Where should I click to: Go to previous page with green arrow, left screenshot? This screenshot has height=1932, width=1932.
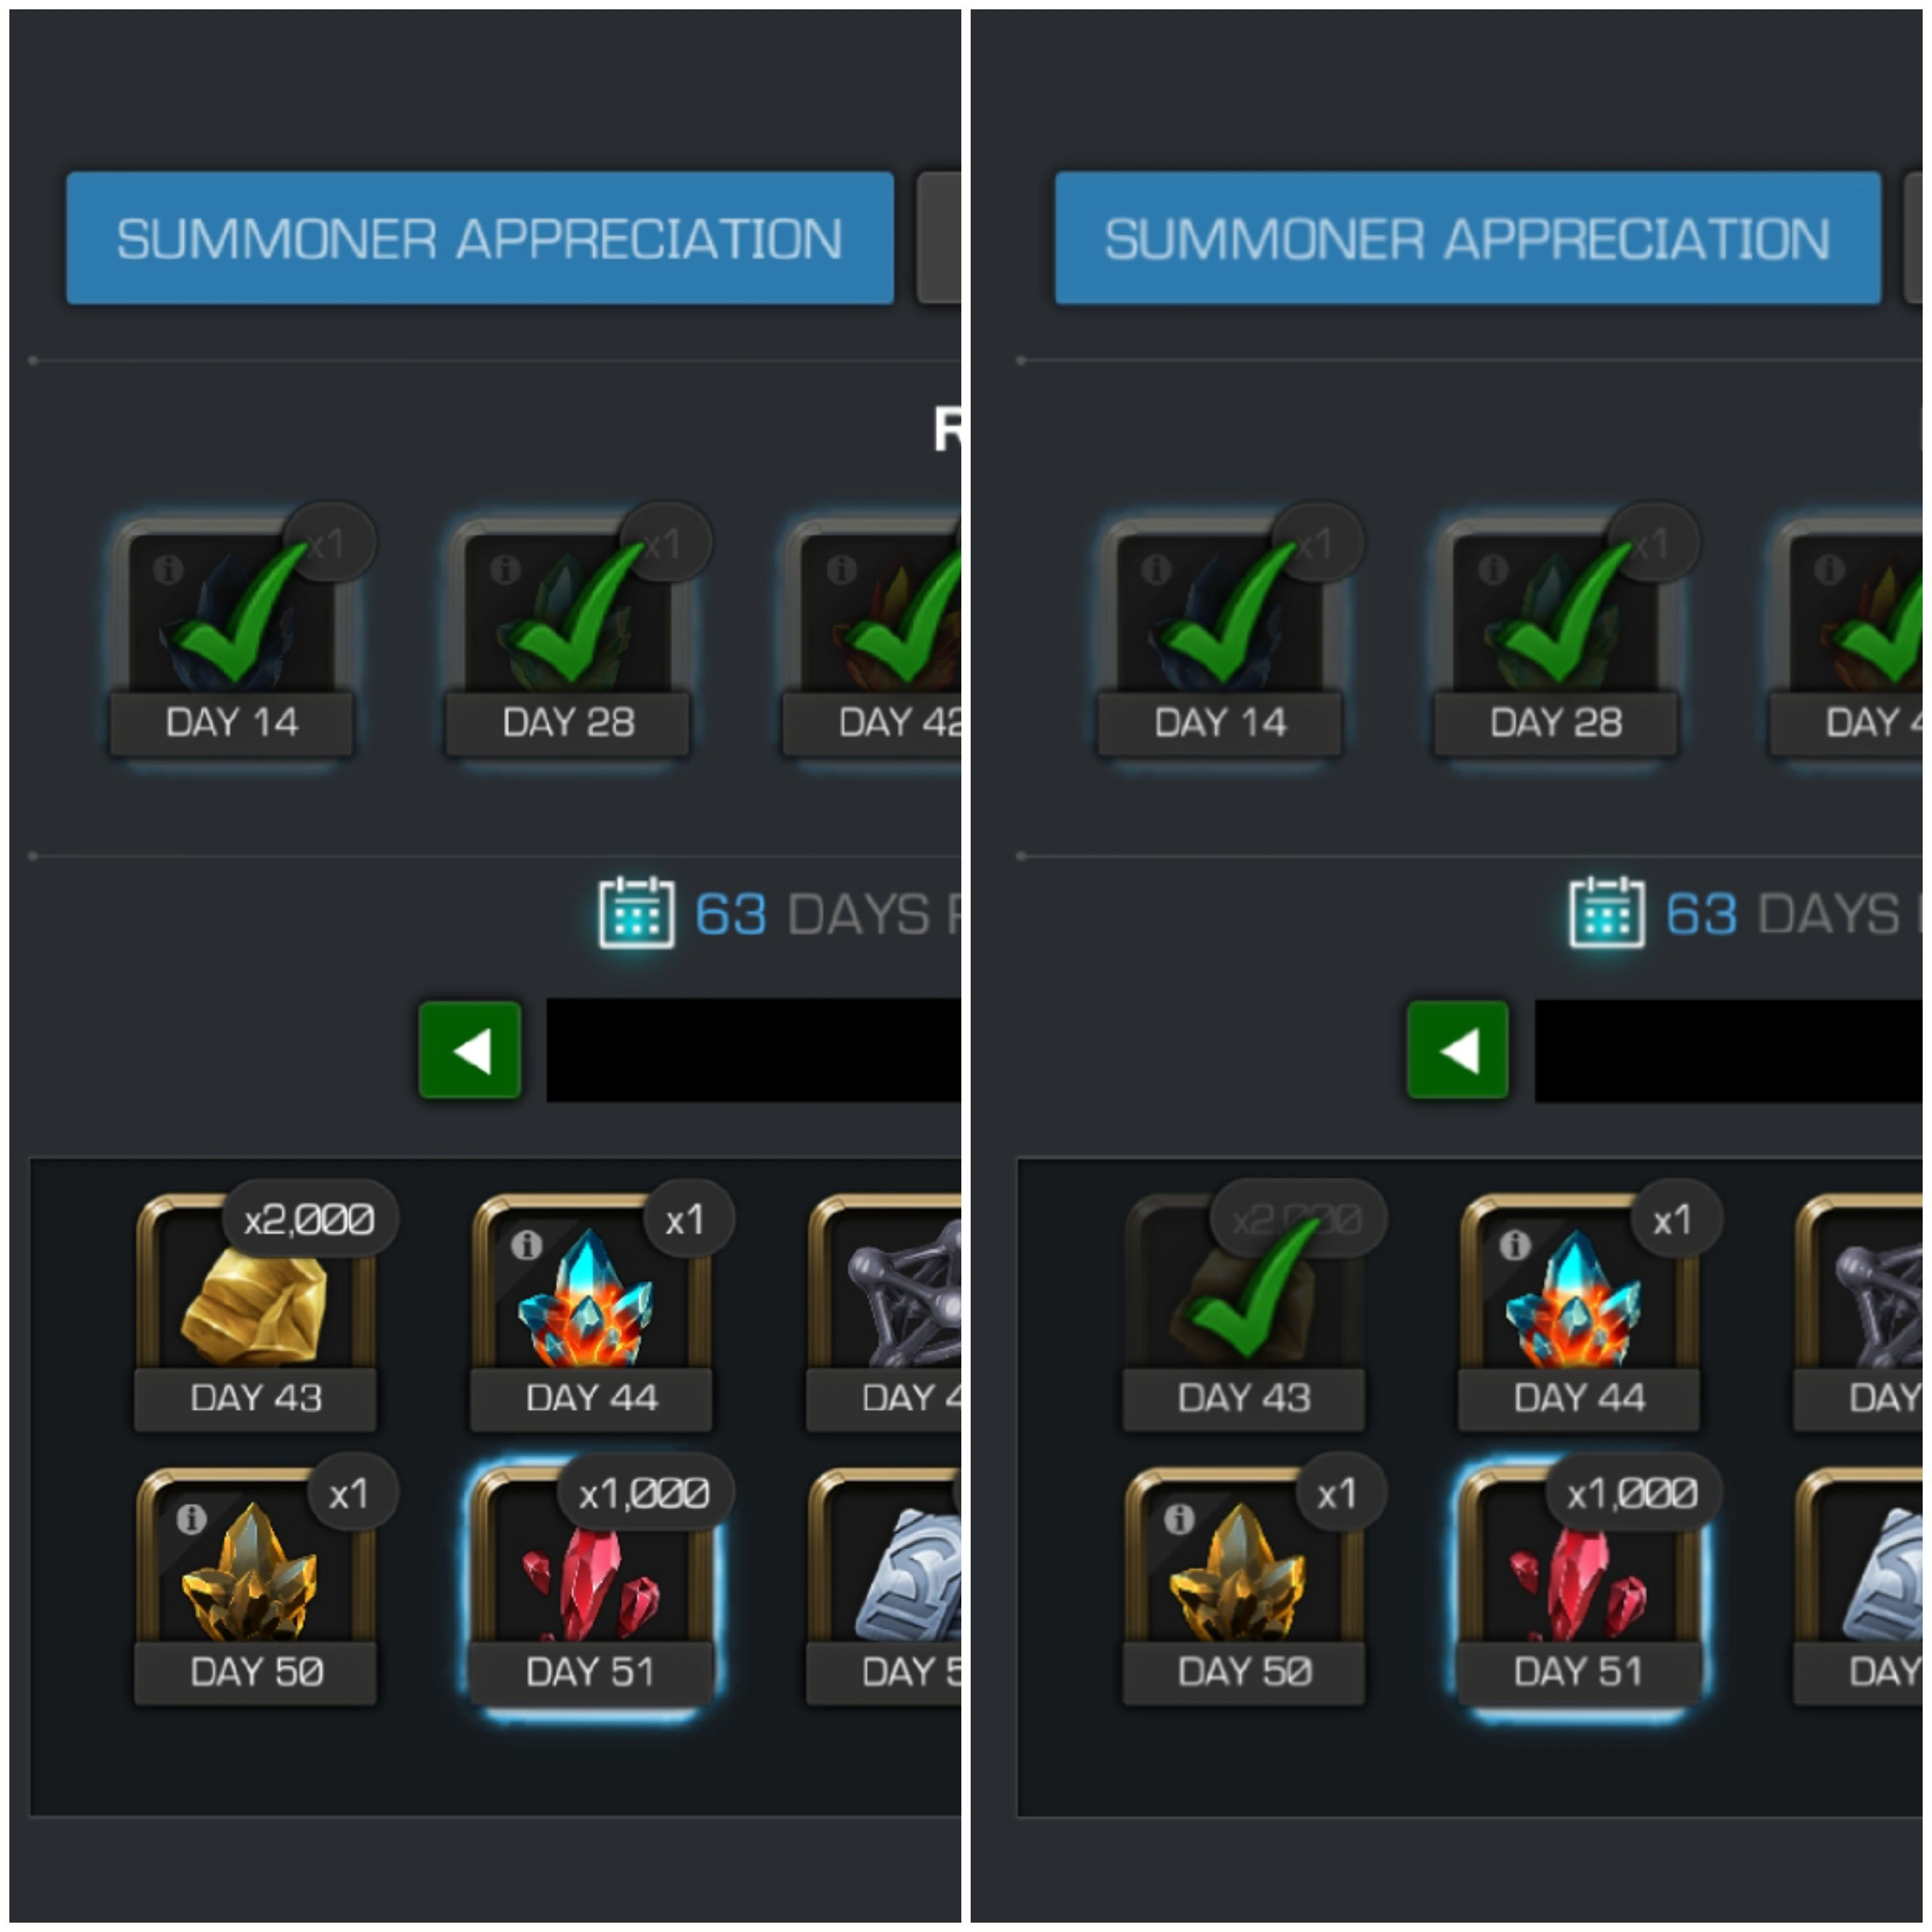(470, 1050)
